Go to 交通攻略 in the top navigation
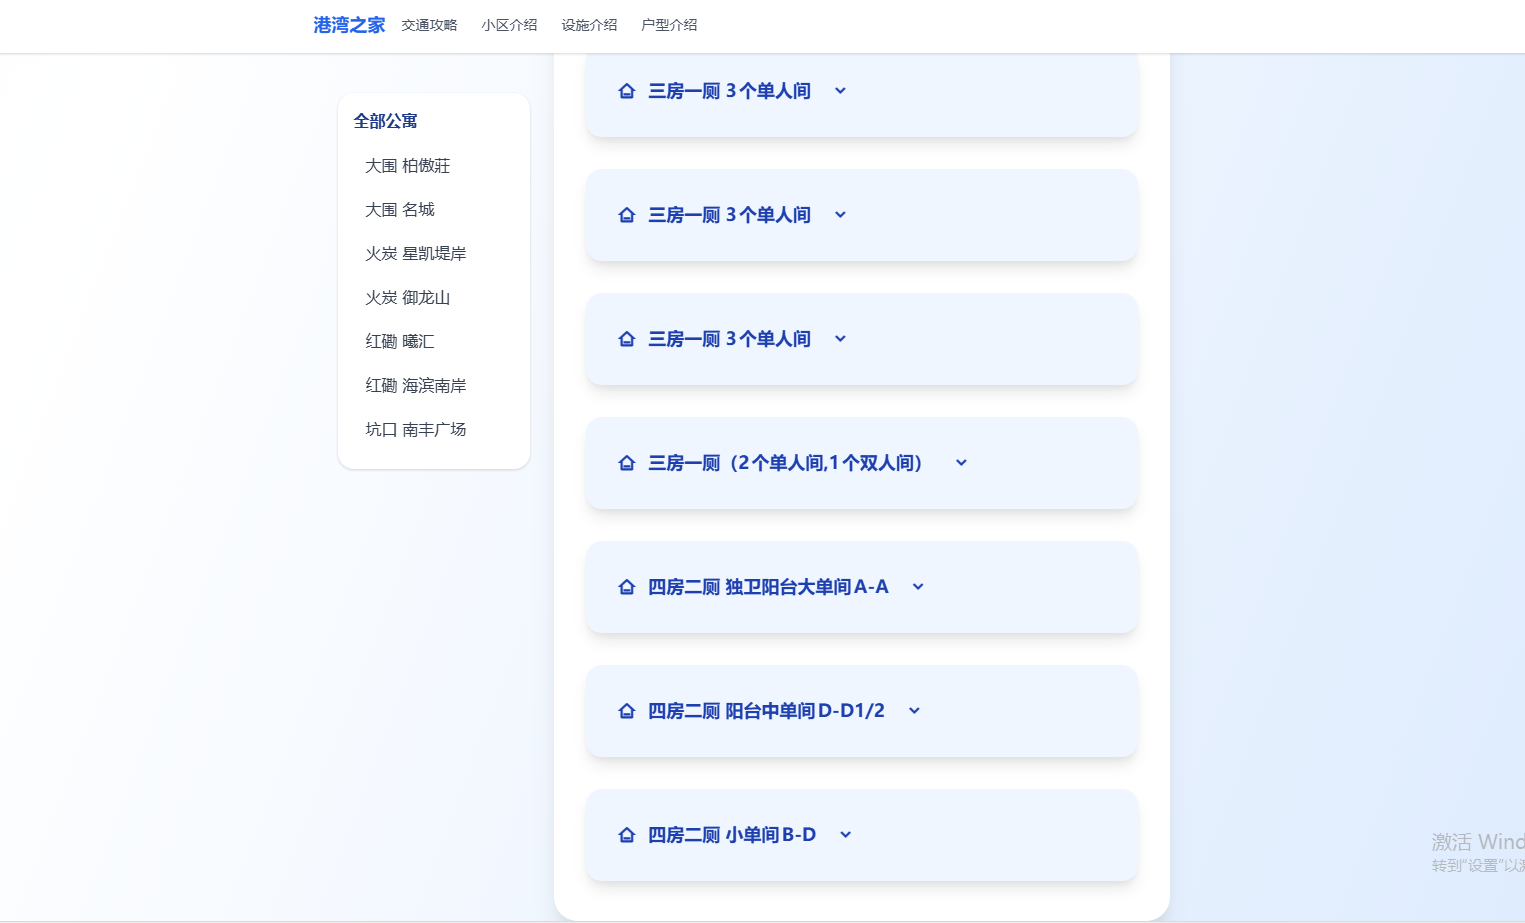This screenshot has height=923, width=1525. pos(429,25)
